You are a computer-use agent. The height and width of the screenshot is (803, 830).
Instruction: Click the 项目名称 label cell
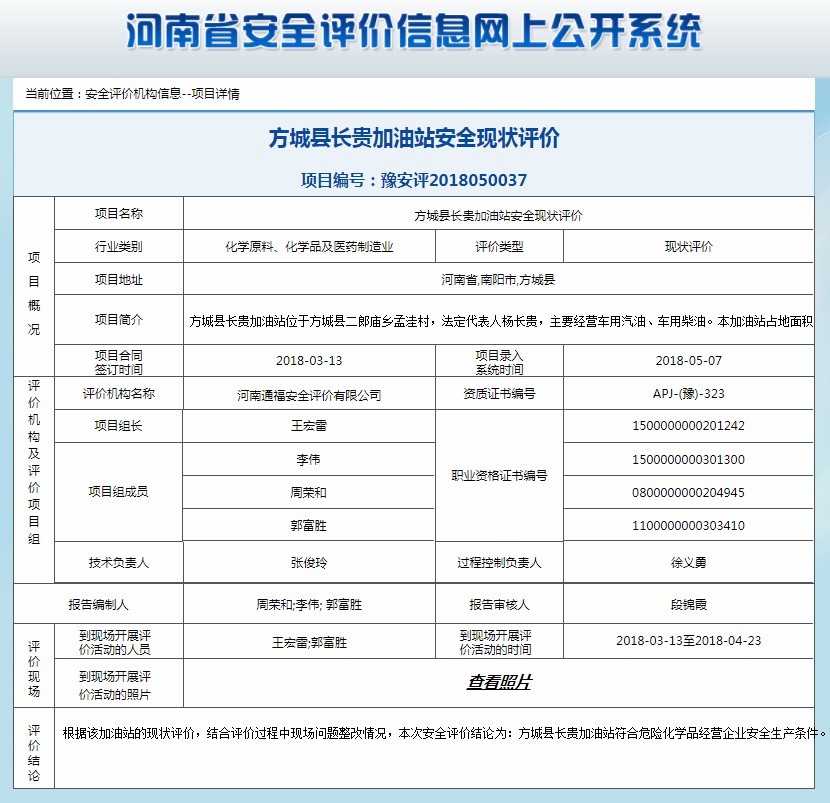click(x=119, y=213)
